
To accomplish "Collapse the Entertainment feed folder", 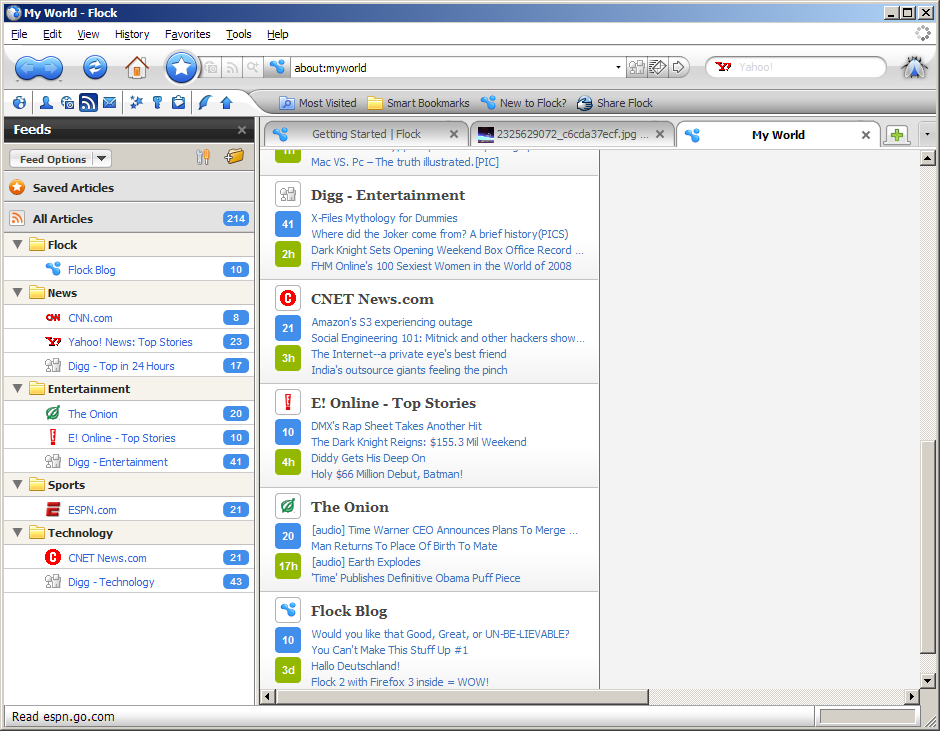I will 17,389.
